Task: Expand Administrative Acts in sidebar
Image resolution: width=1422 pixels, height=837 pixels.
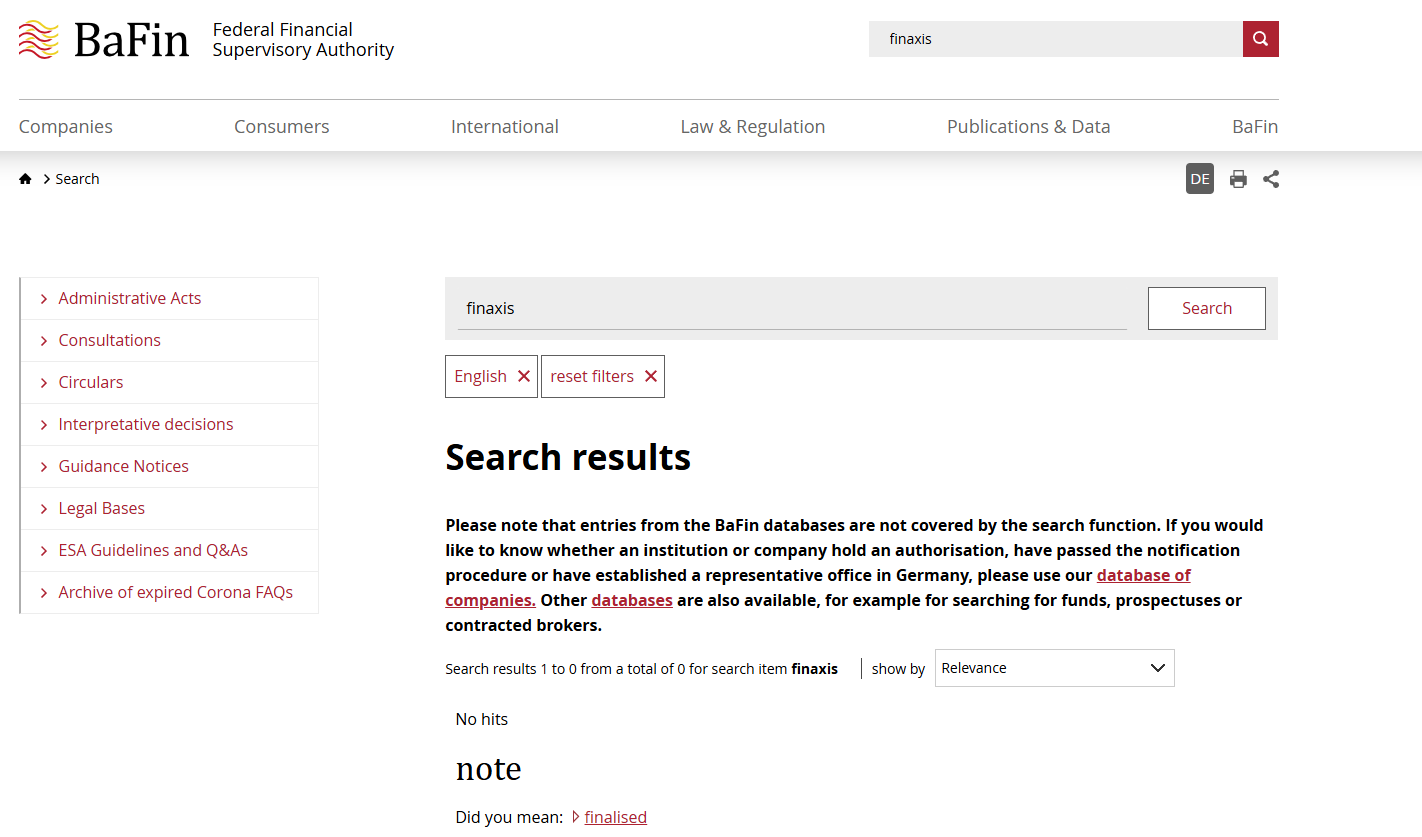Action: [129, 298]
